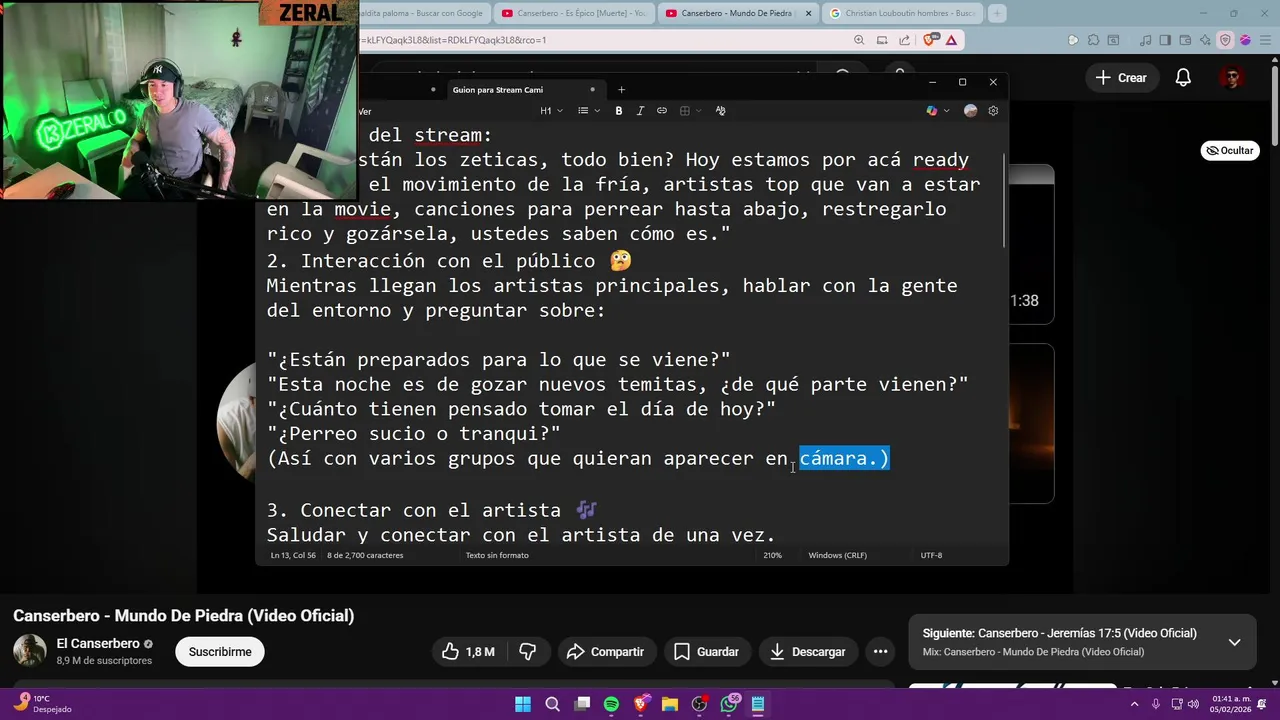
Task: Open El Canserbero channel avatar
Action: [29, 651]
